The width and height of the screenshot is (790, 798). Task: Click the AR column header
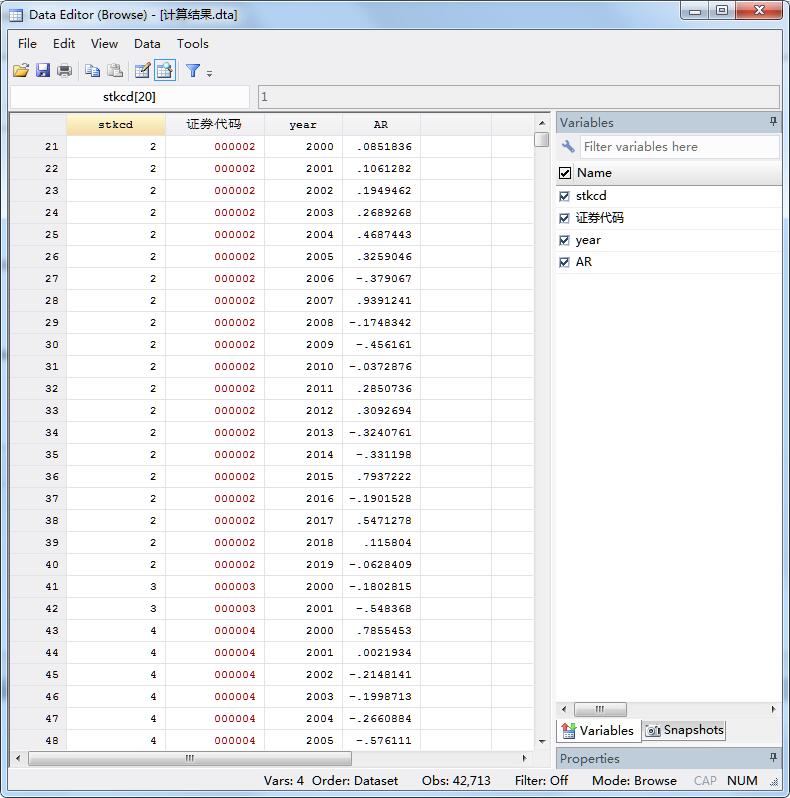pos(381,125)
